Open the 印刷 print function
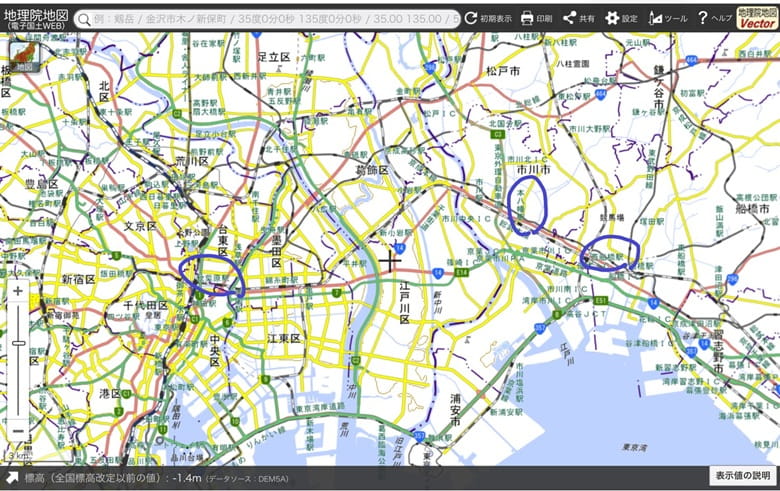Image resolution: width=780 pixels, height=491 pixels. 536,17
